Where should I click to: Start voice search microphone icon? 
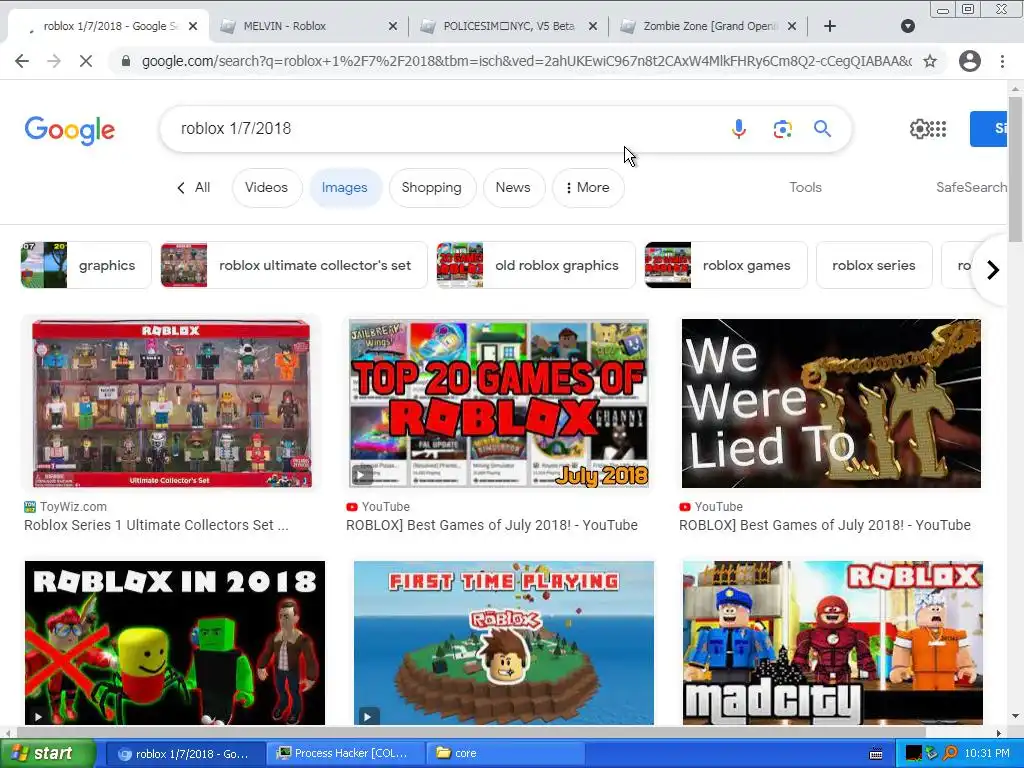[x=739, y=129]
